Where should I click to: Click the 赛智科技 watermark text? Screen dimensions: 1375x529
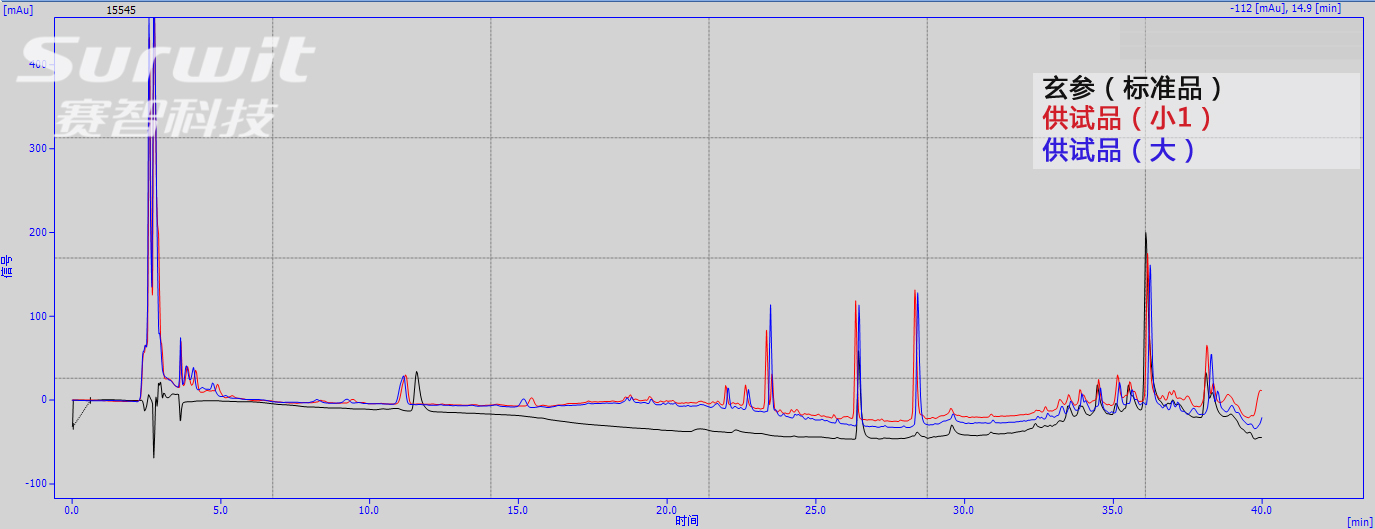pyautogui.click(x=165, y=119)
